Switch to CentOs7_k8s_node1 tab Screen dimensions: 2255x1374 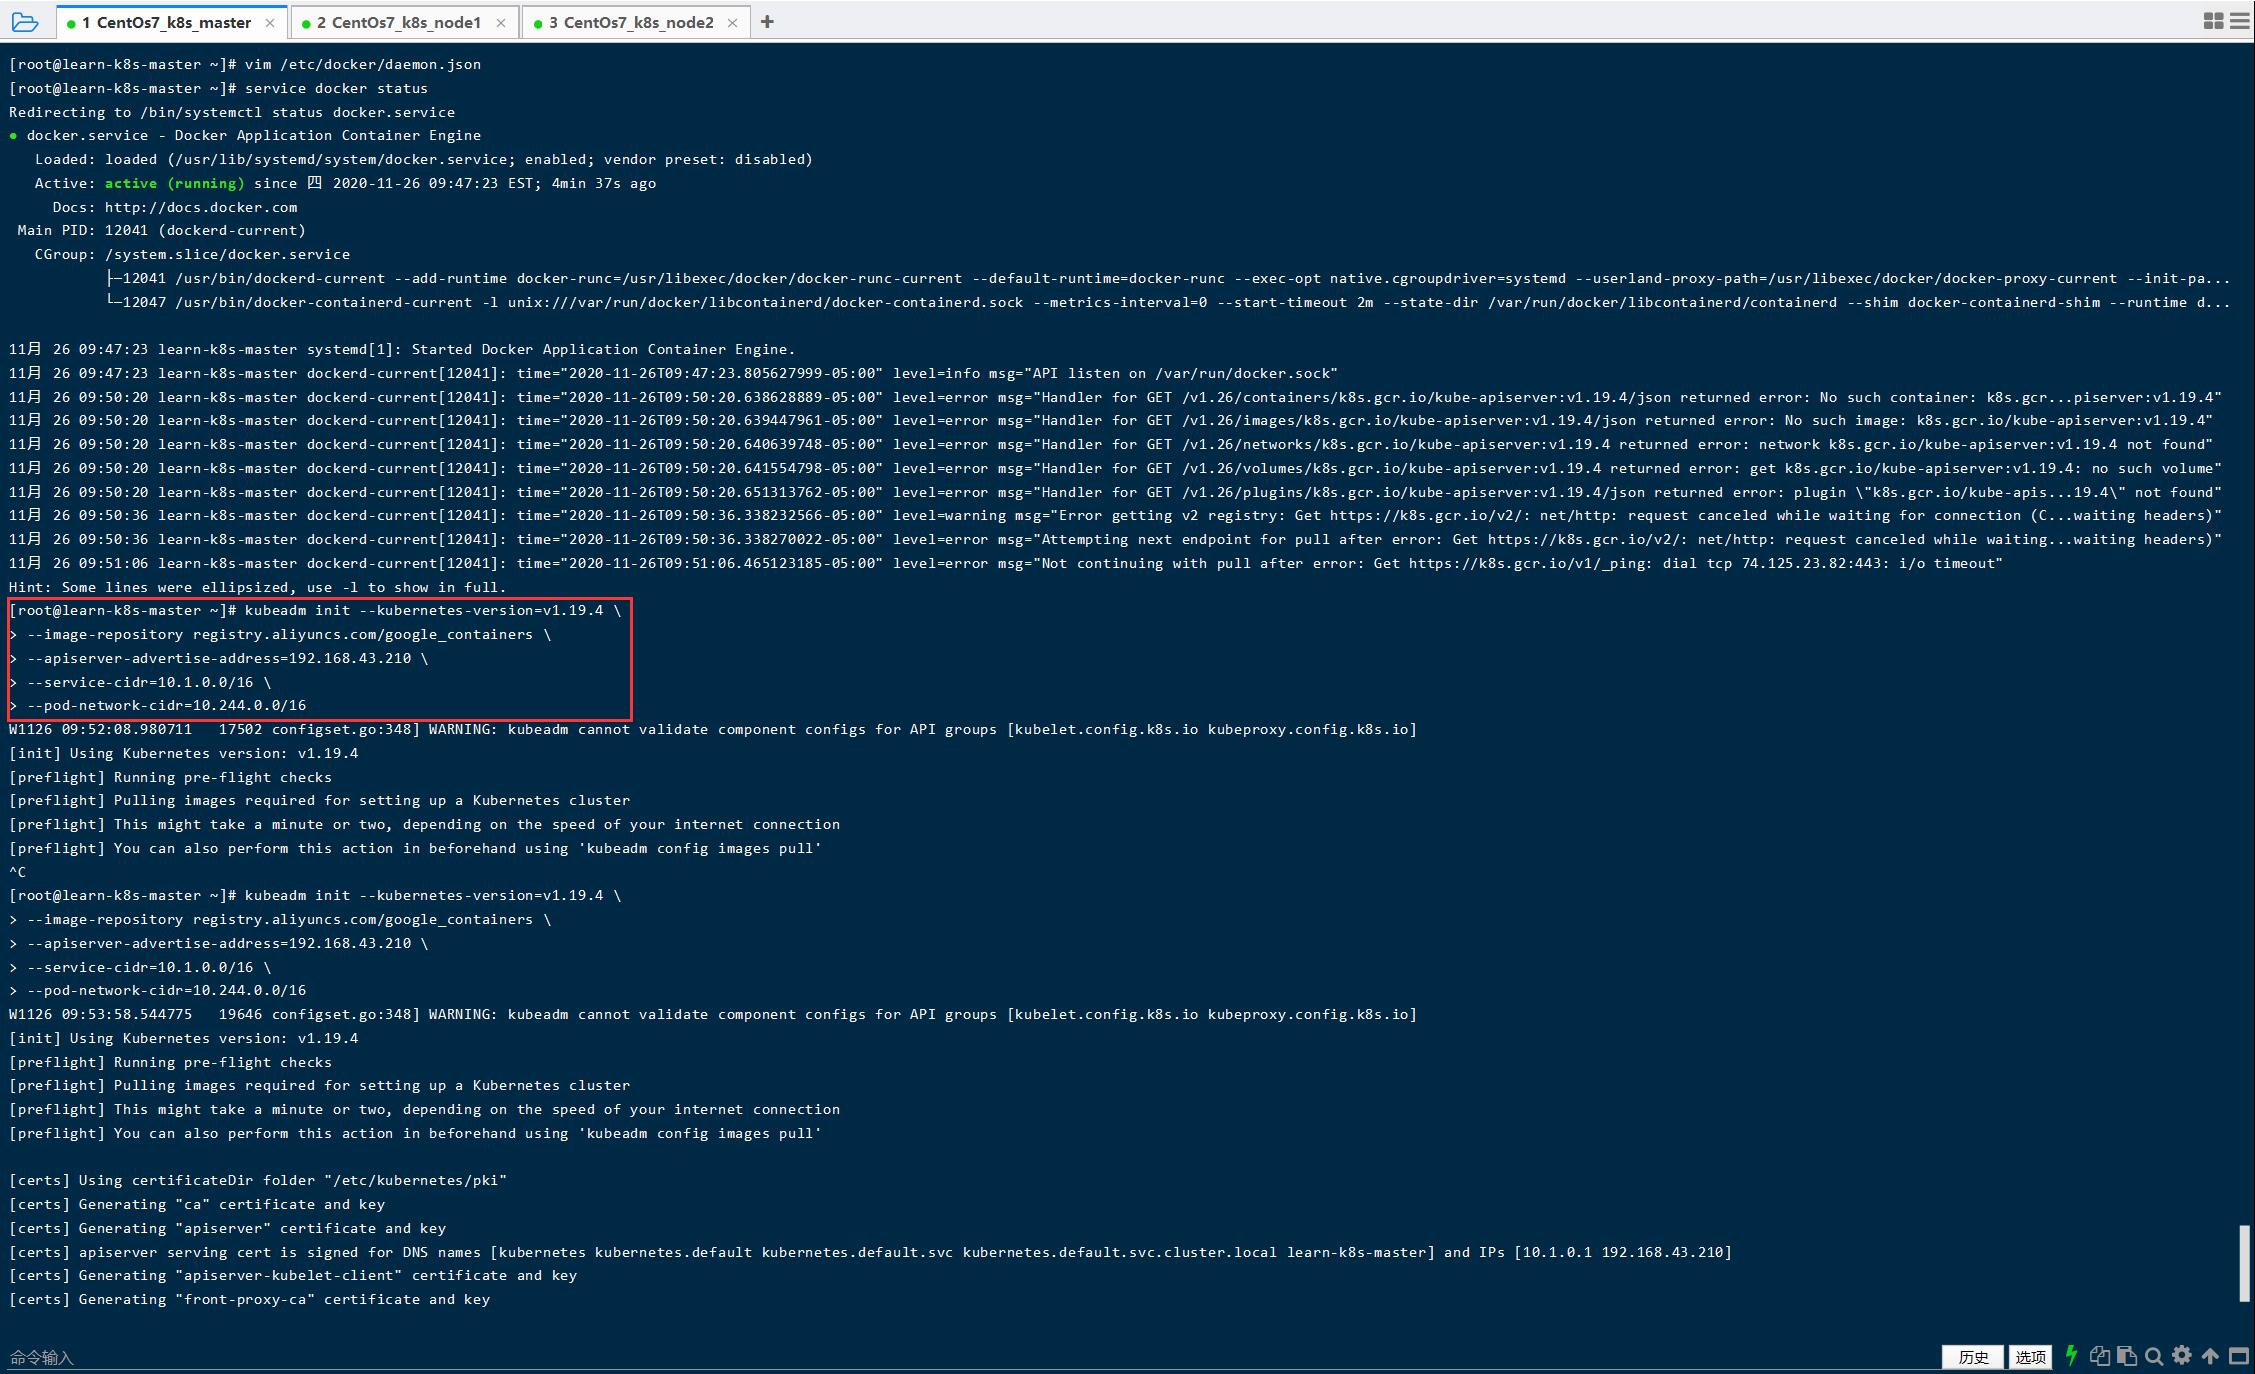[x=398, y=22]
